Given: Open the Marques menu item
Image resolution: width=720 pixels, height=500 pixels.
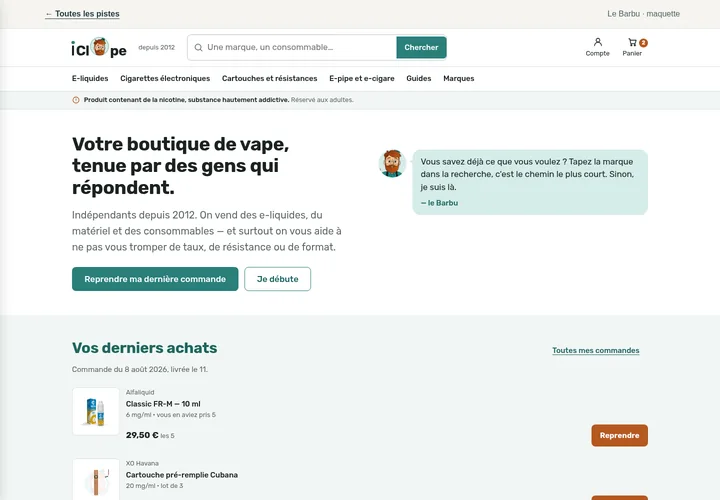Looking at the screenshot, I should [x=459, y=79].
